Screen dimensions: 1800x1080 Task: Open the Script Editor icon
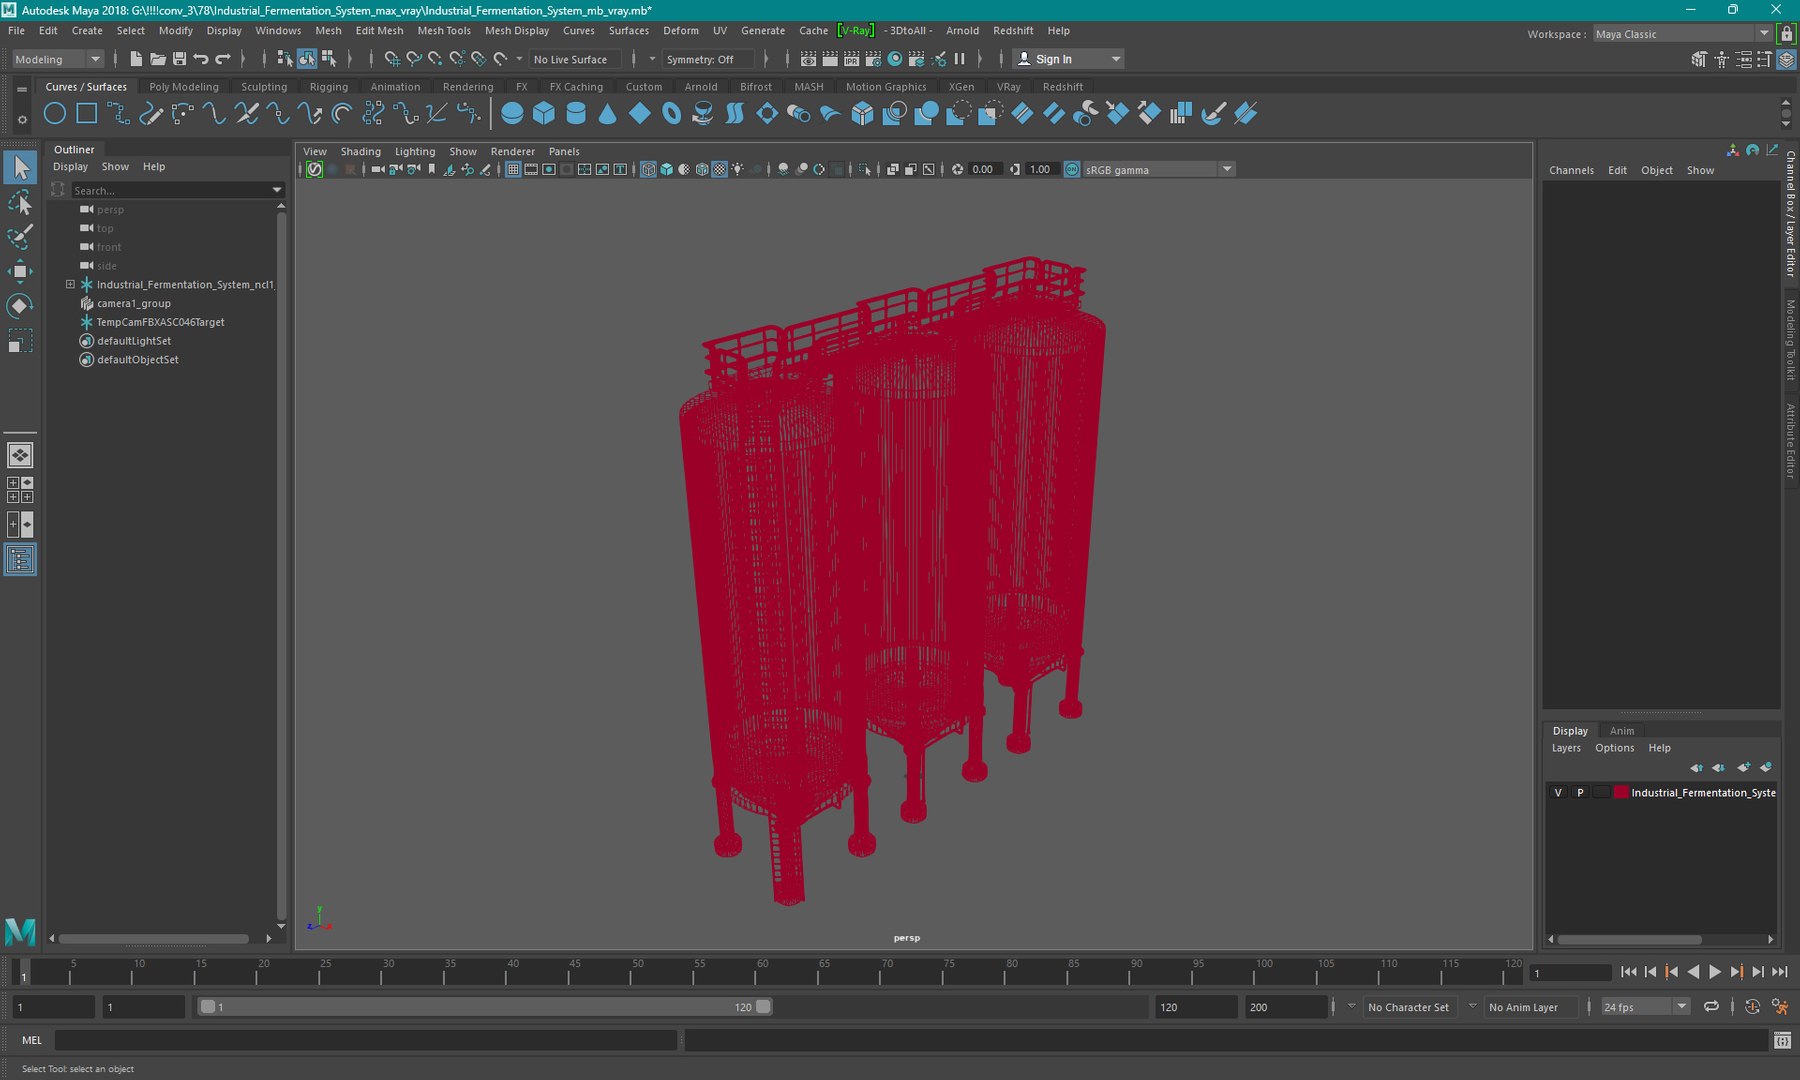(1782, 1041)
